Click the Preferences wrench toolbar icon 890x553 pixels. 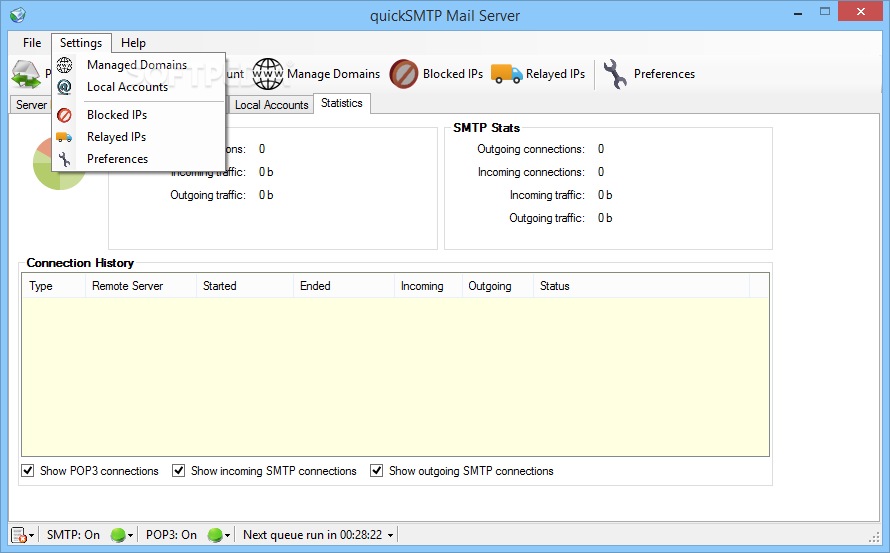pos(615,74)
